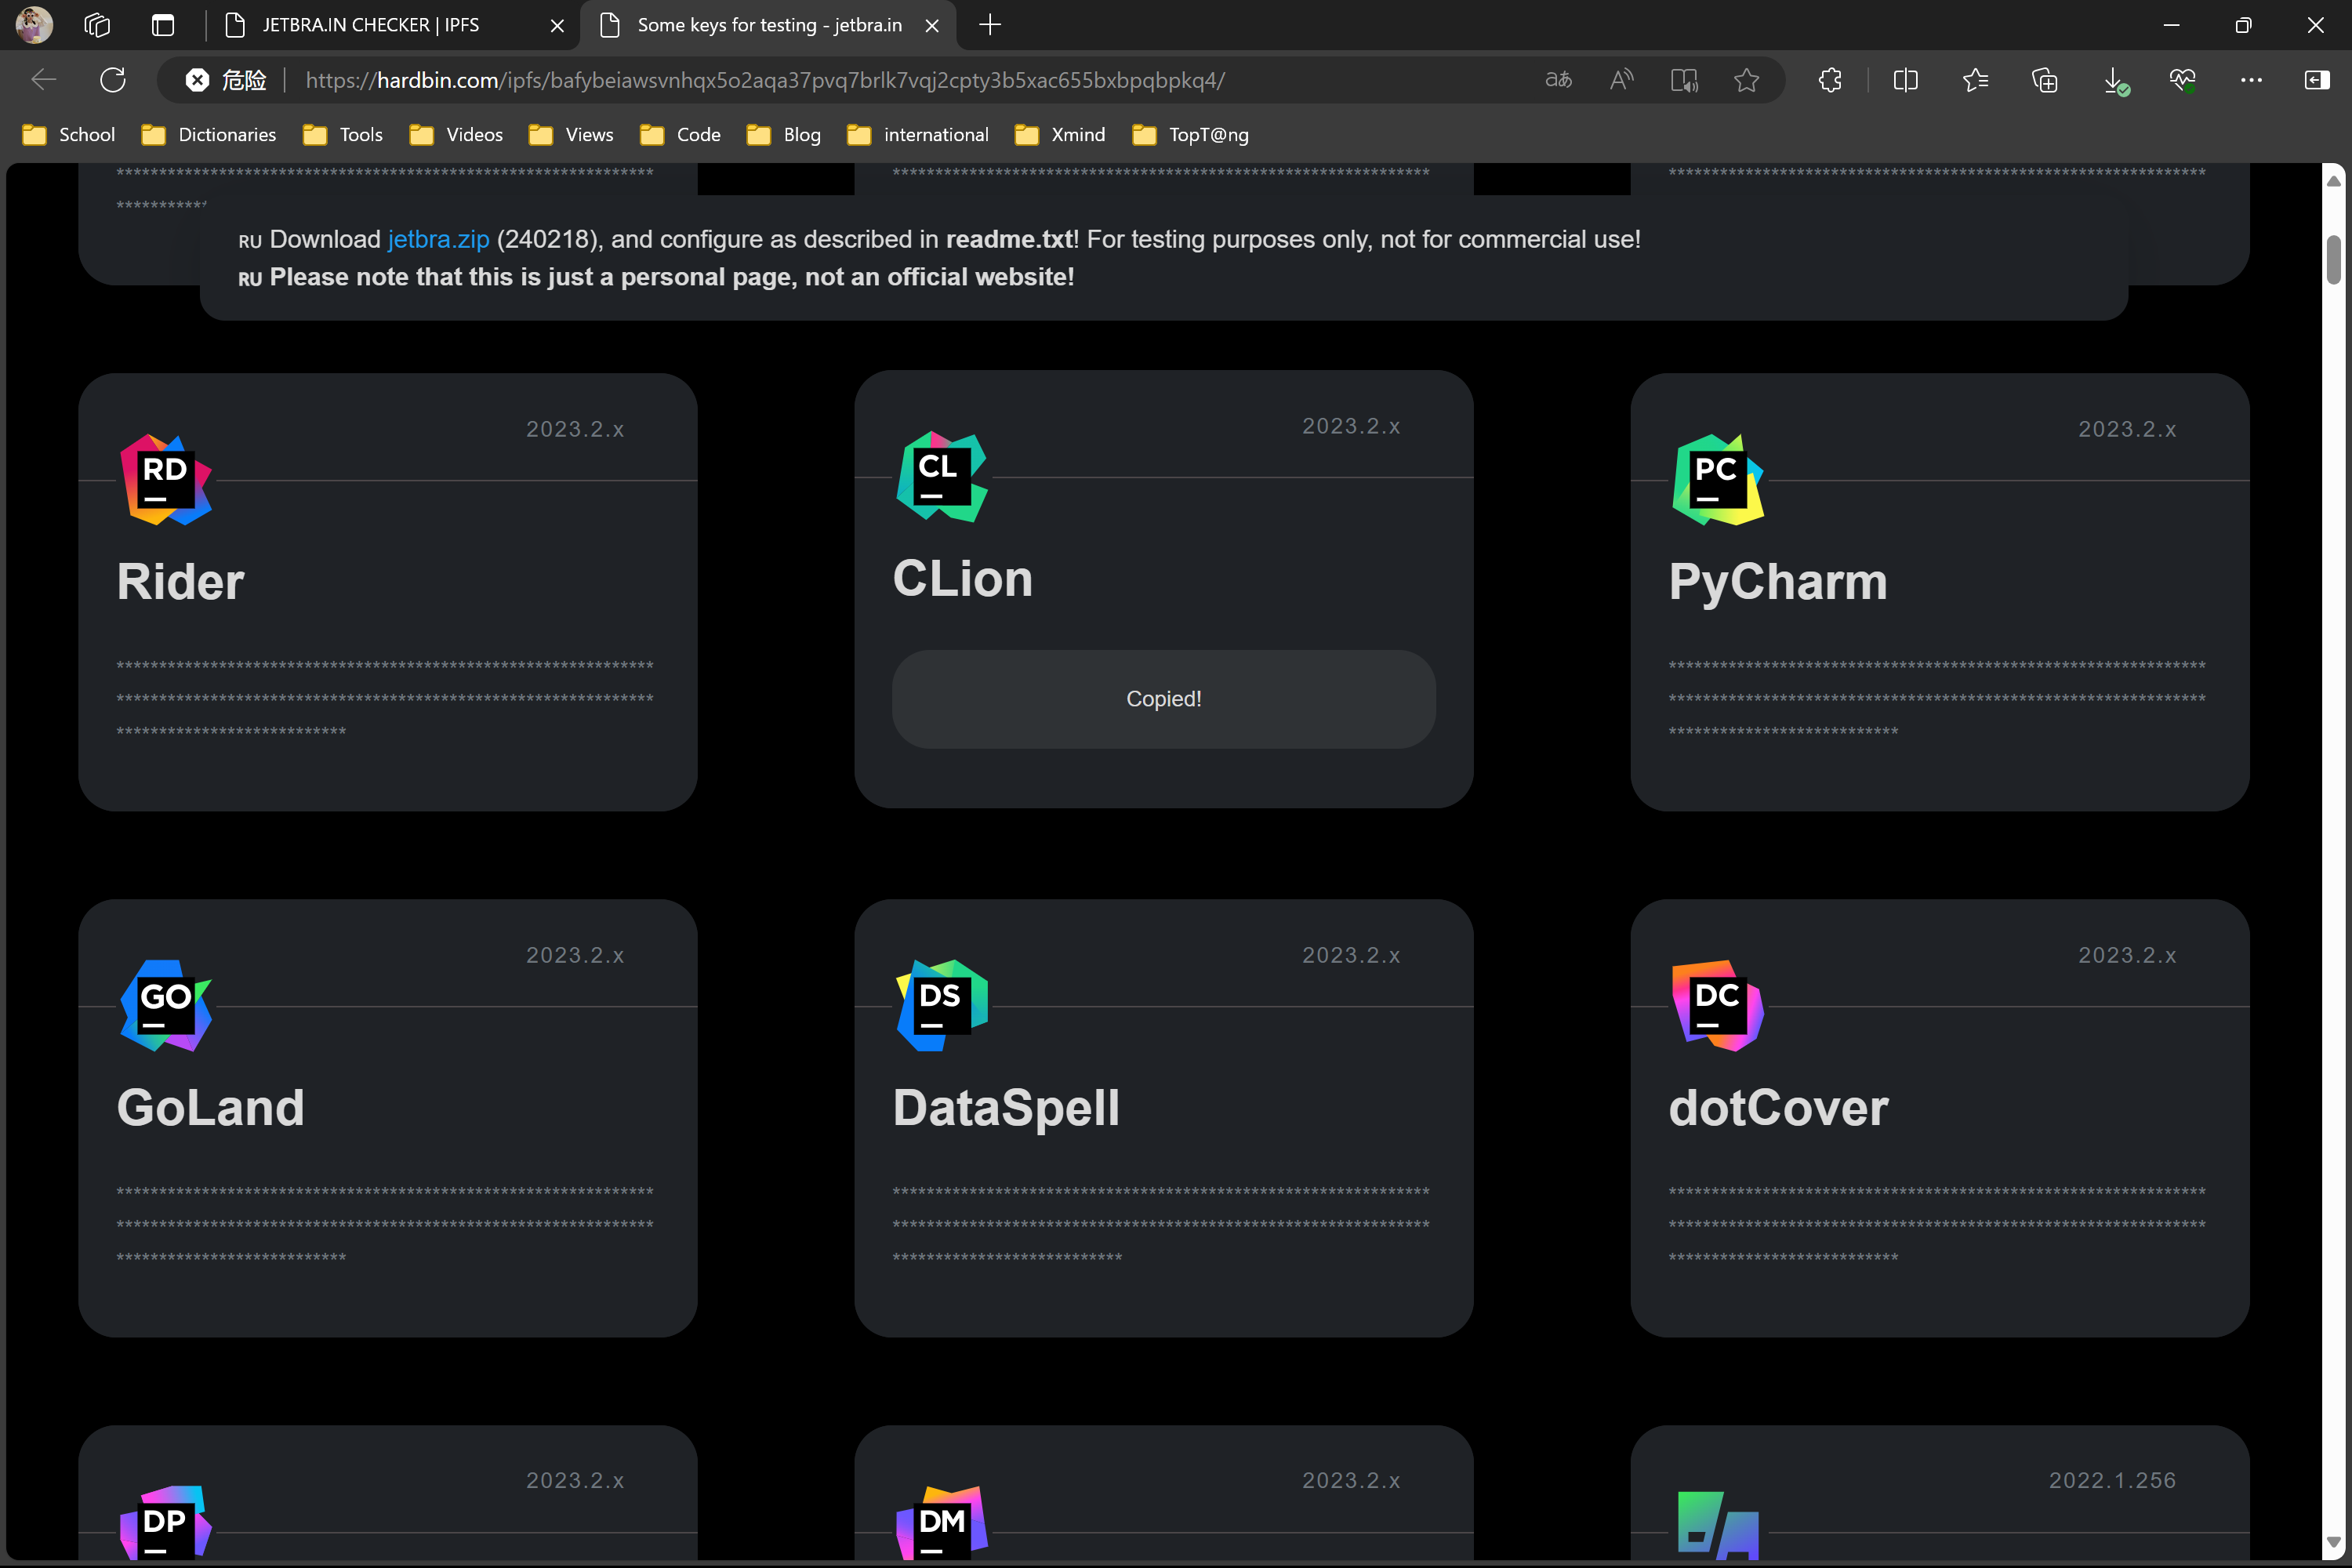2352x1568 pixels.
Task: Click the scrollbar up arrow
Action: (2333, 181)
